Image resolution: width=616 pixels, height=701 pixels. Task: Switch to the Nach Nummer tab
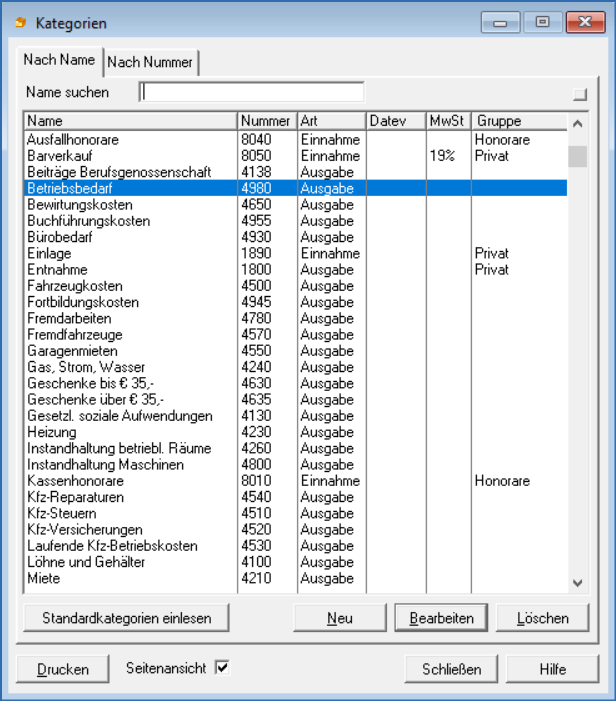pyautogui.click(x=150, y=62)
